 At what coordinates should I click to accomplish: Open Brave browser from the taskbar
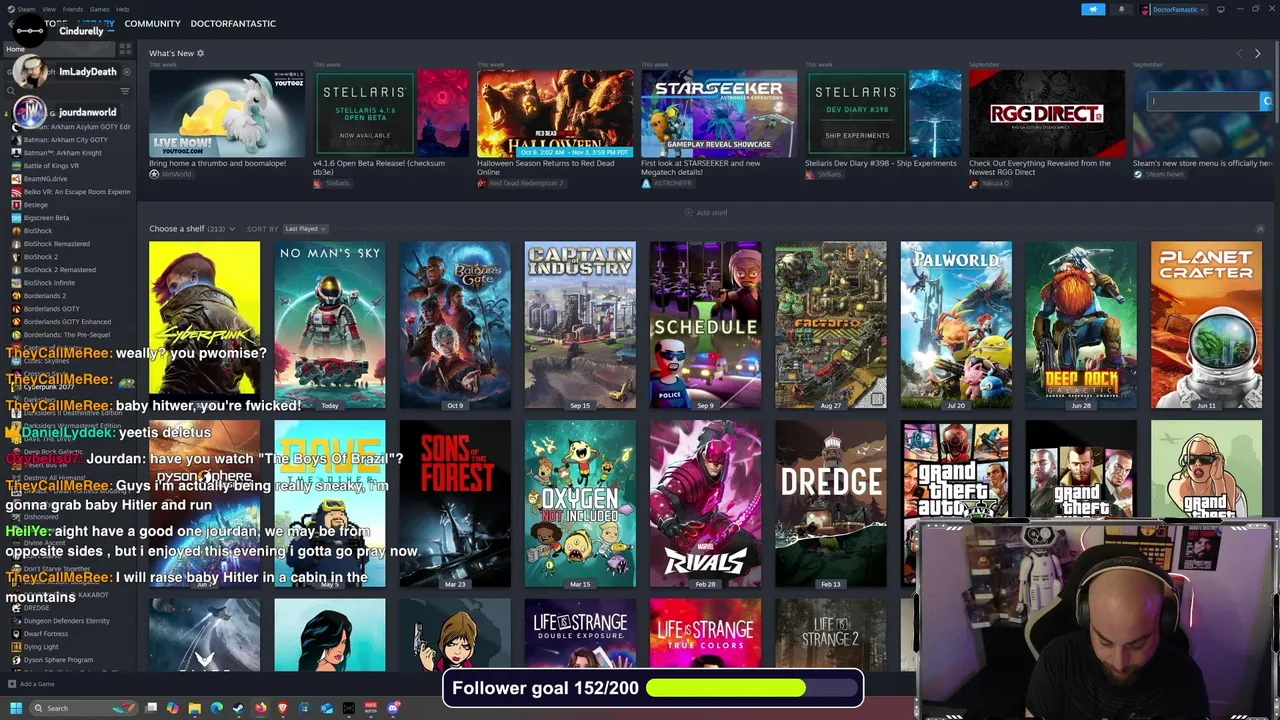282,708
